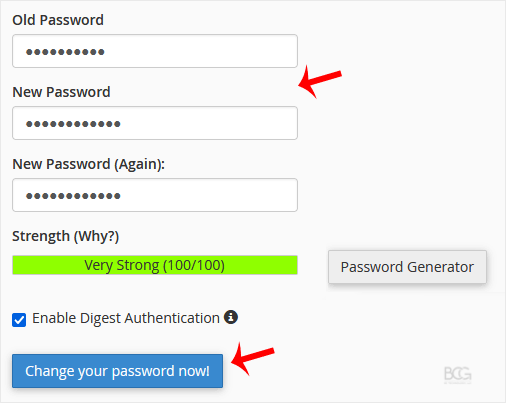Click the Enable Digest Authentication label text

click(x=126, y=318)
